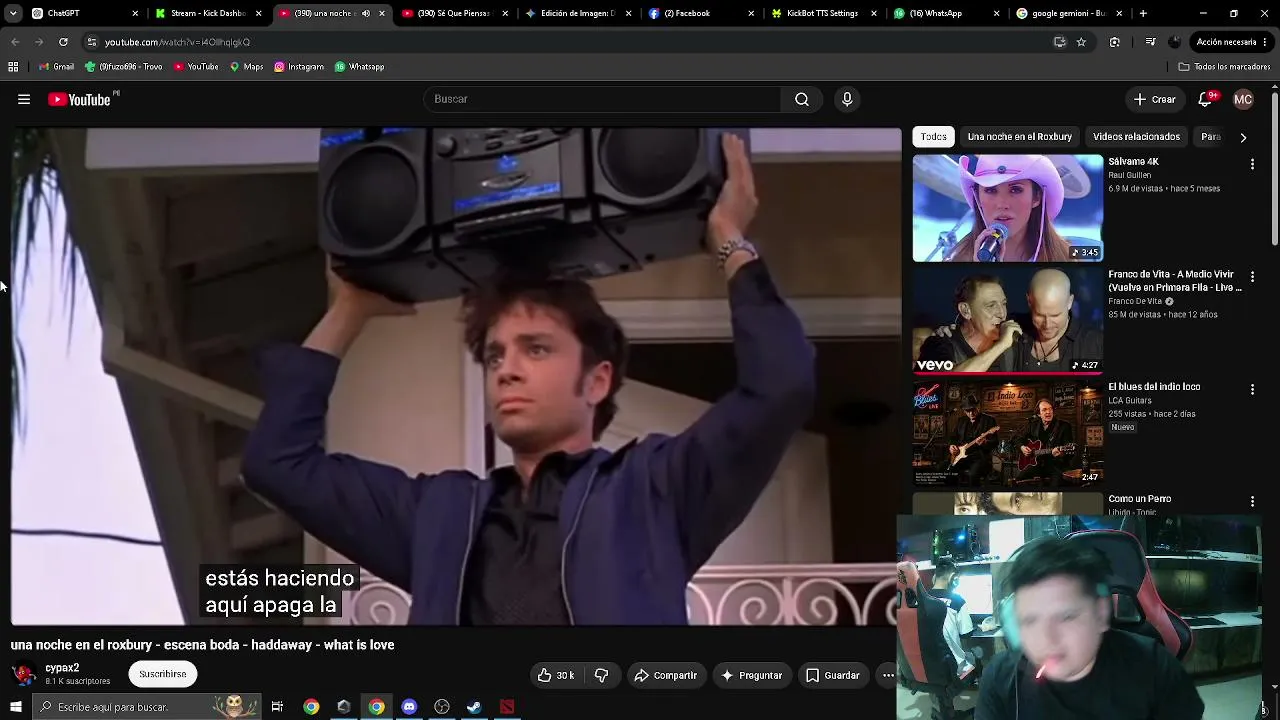Open the Gmail bookmark
Screen dimensions: 1280x720
tap(56, 67)
